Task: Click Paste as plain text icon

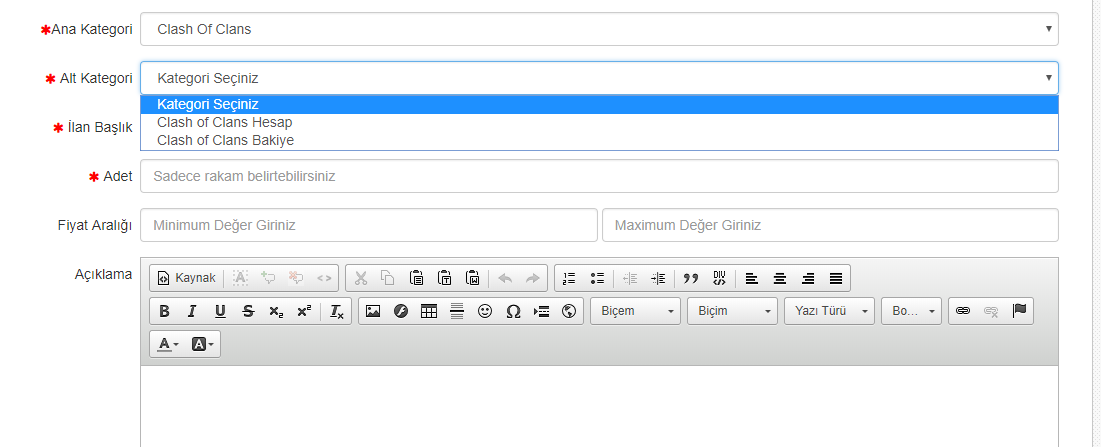Action: (445, 278)
